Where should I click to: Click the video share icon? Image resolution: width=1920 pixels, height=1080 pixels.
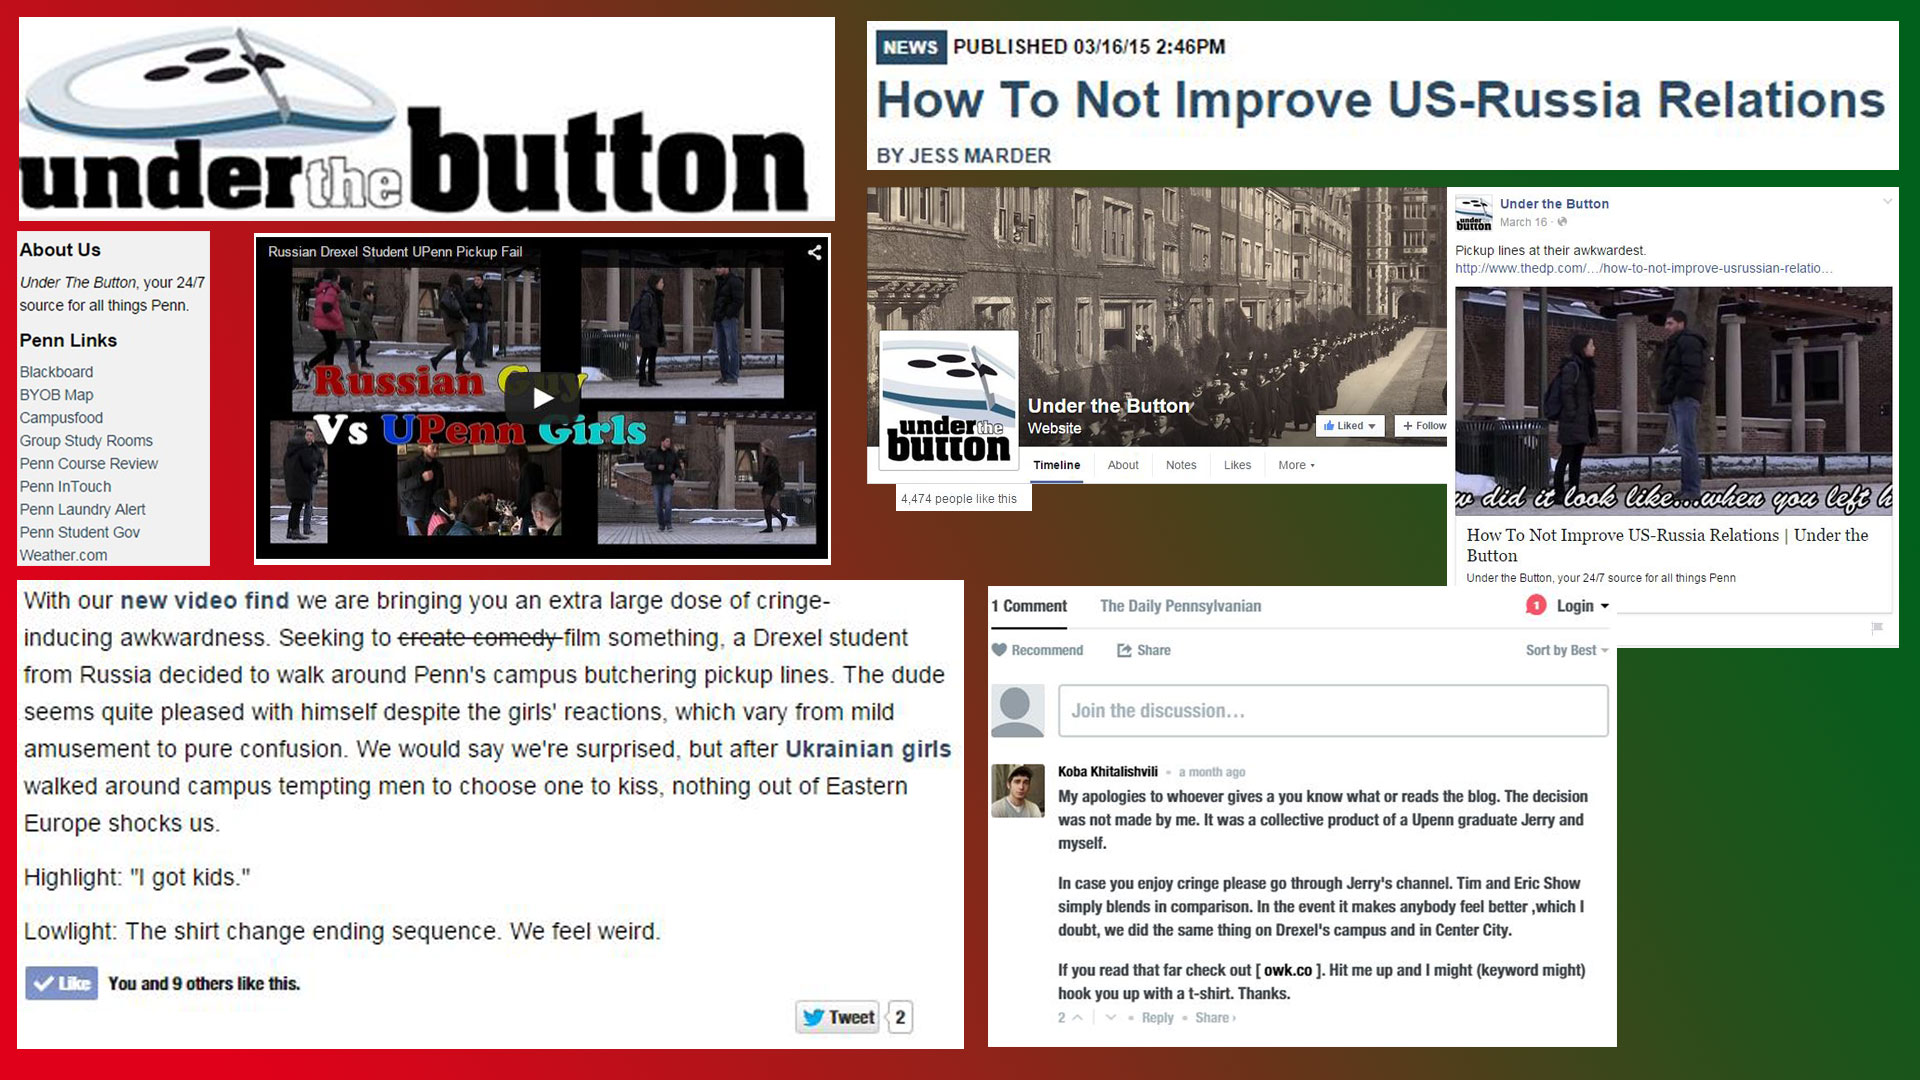click(x=815, y=252)
